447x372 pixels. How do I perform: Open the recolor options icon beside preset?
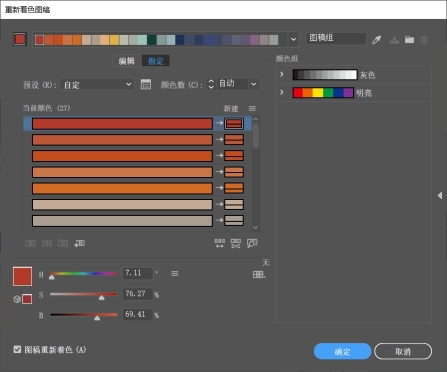[146, 84]
